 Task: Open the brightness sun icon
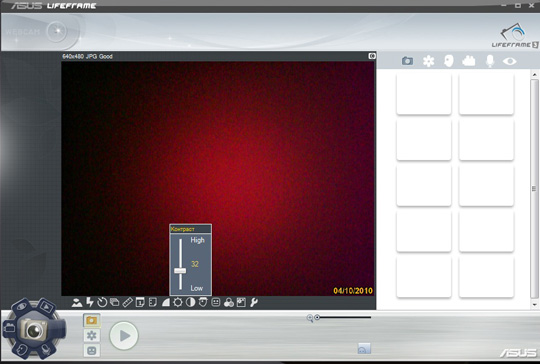[178, 302]
